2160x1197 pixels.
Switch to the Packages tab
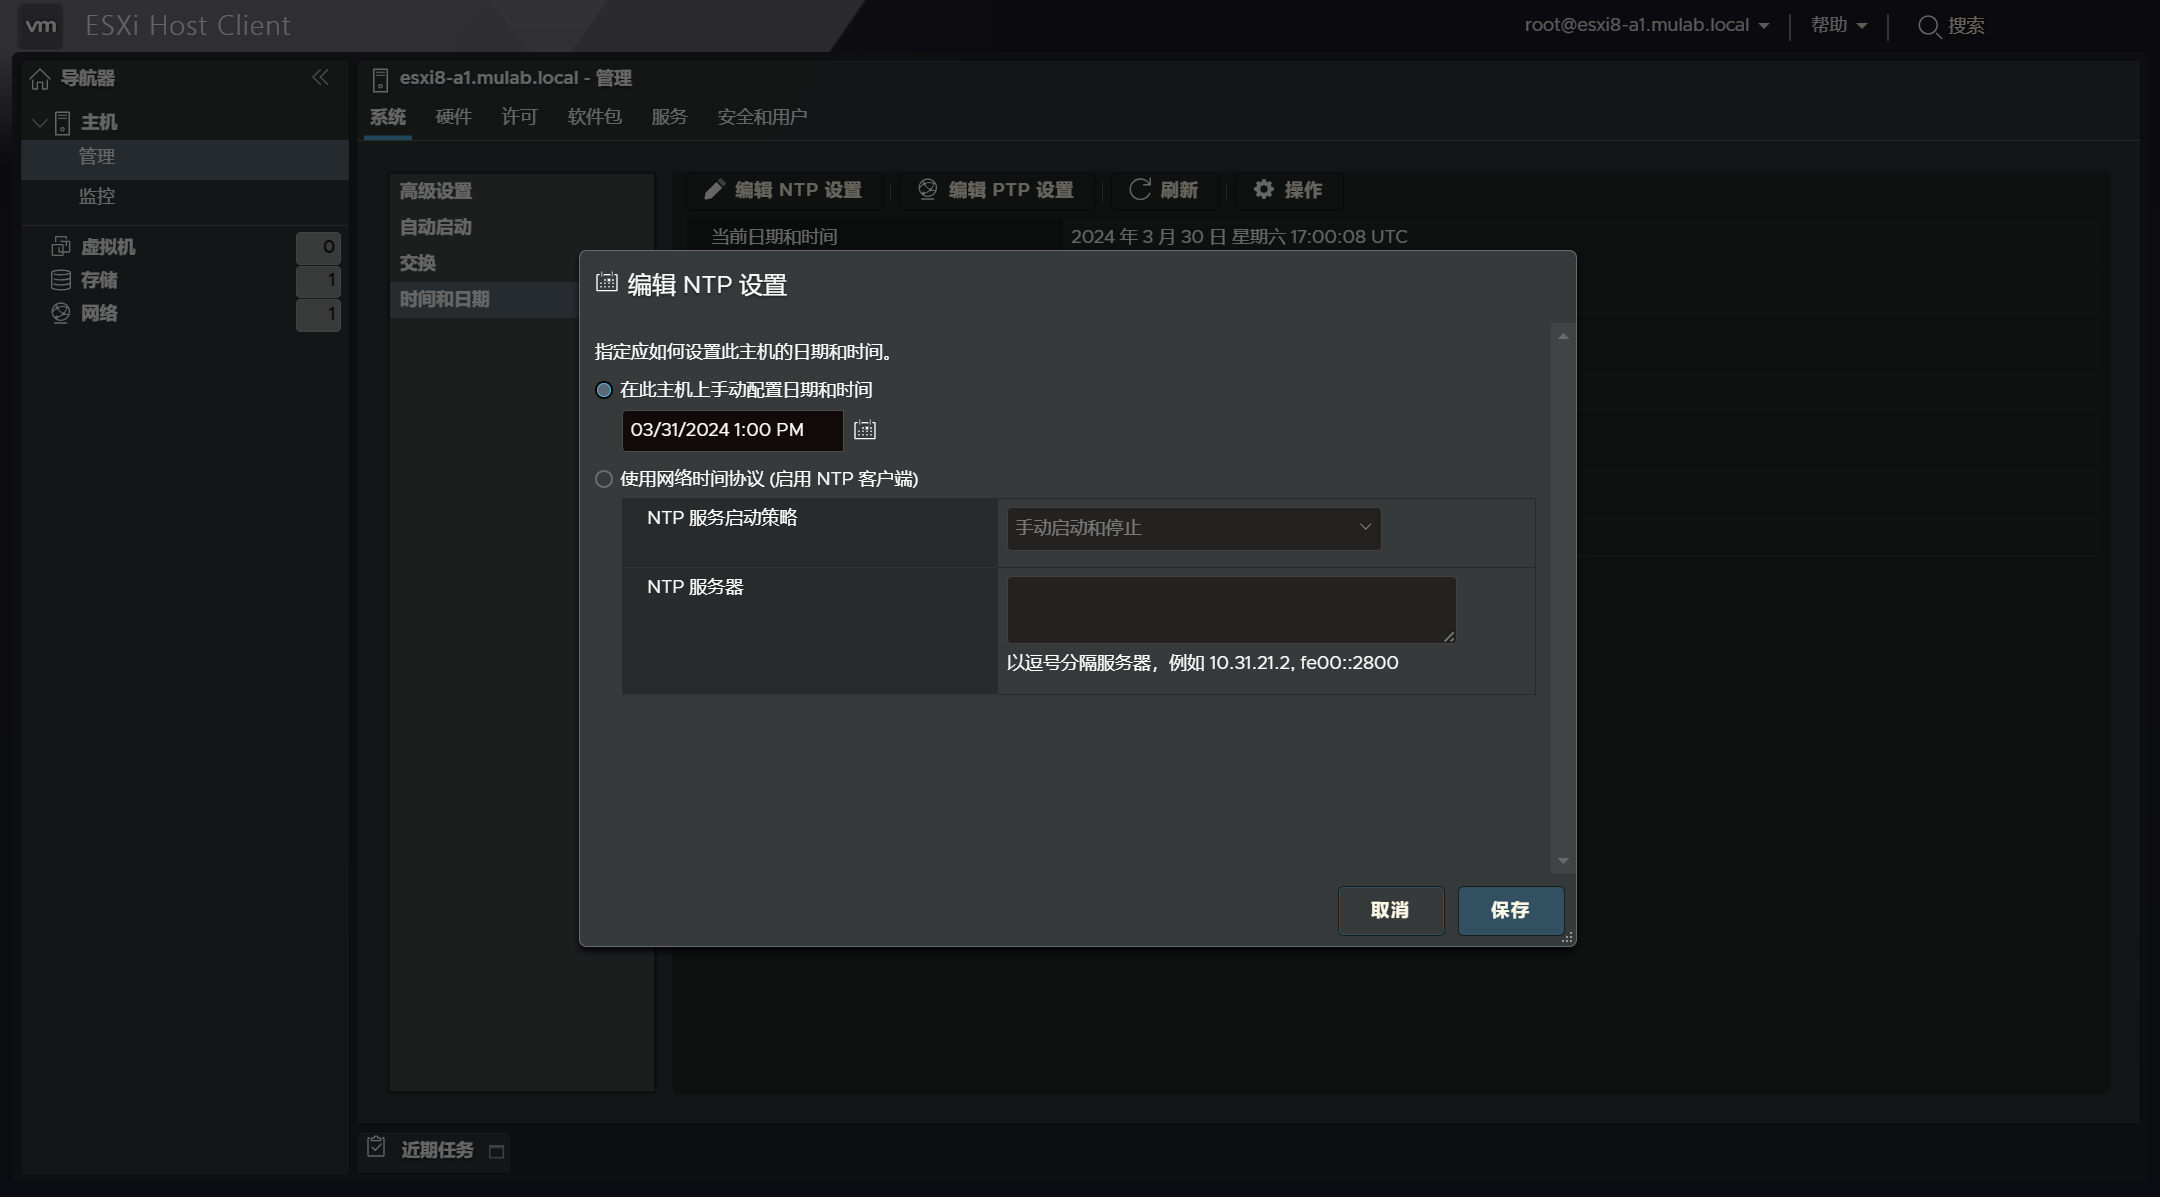pos(595,117)
